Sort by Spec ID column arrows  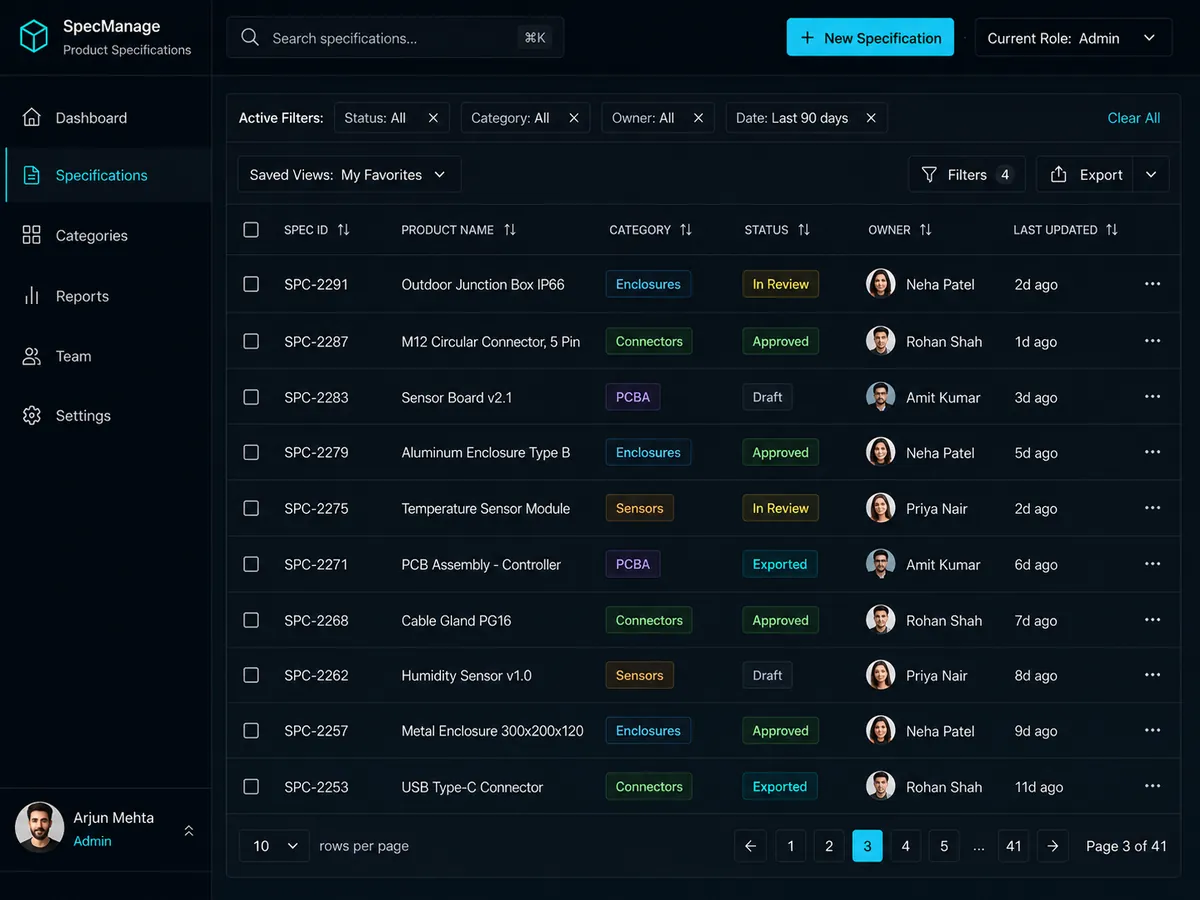tap(343, 230)
